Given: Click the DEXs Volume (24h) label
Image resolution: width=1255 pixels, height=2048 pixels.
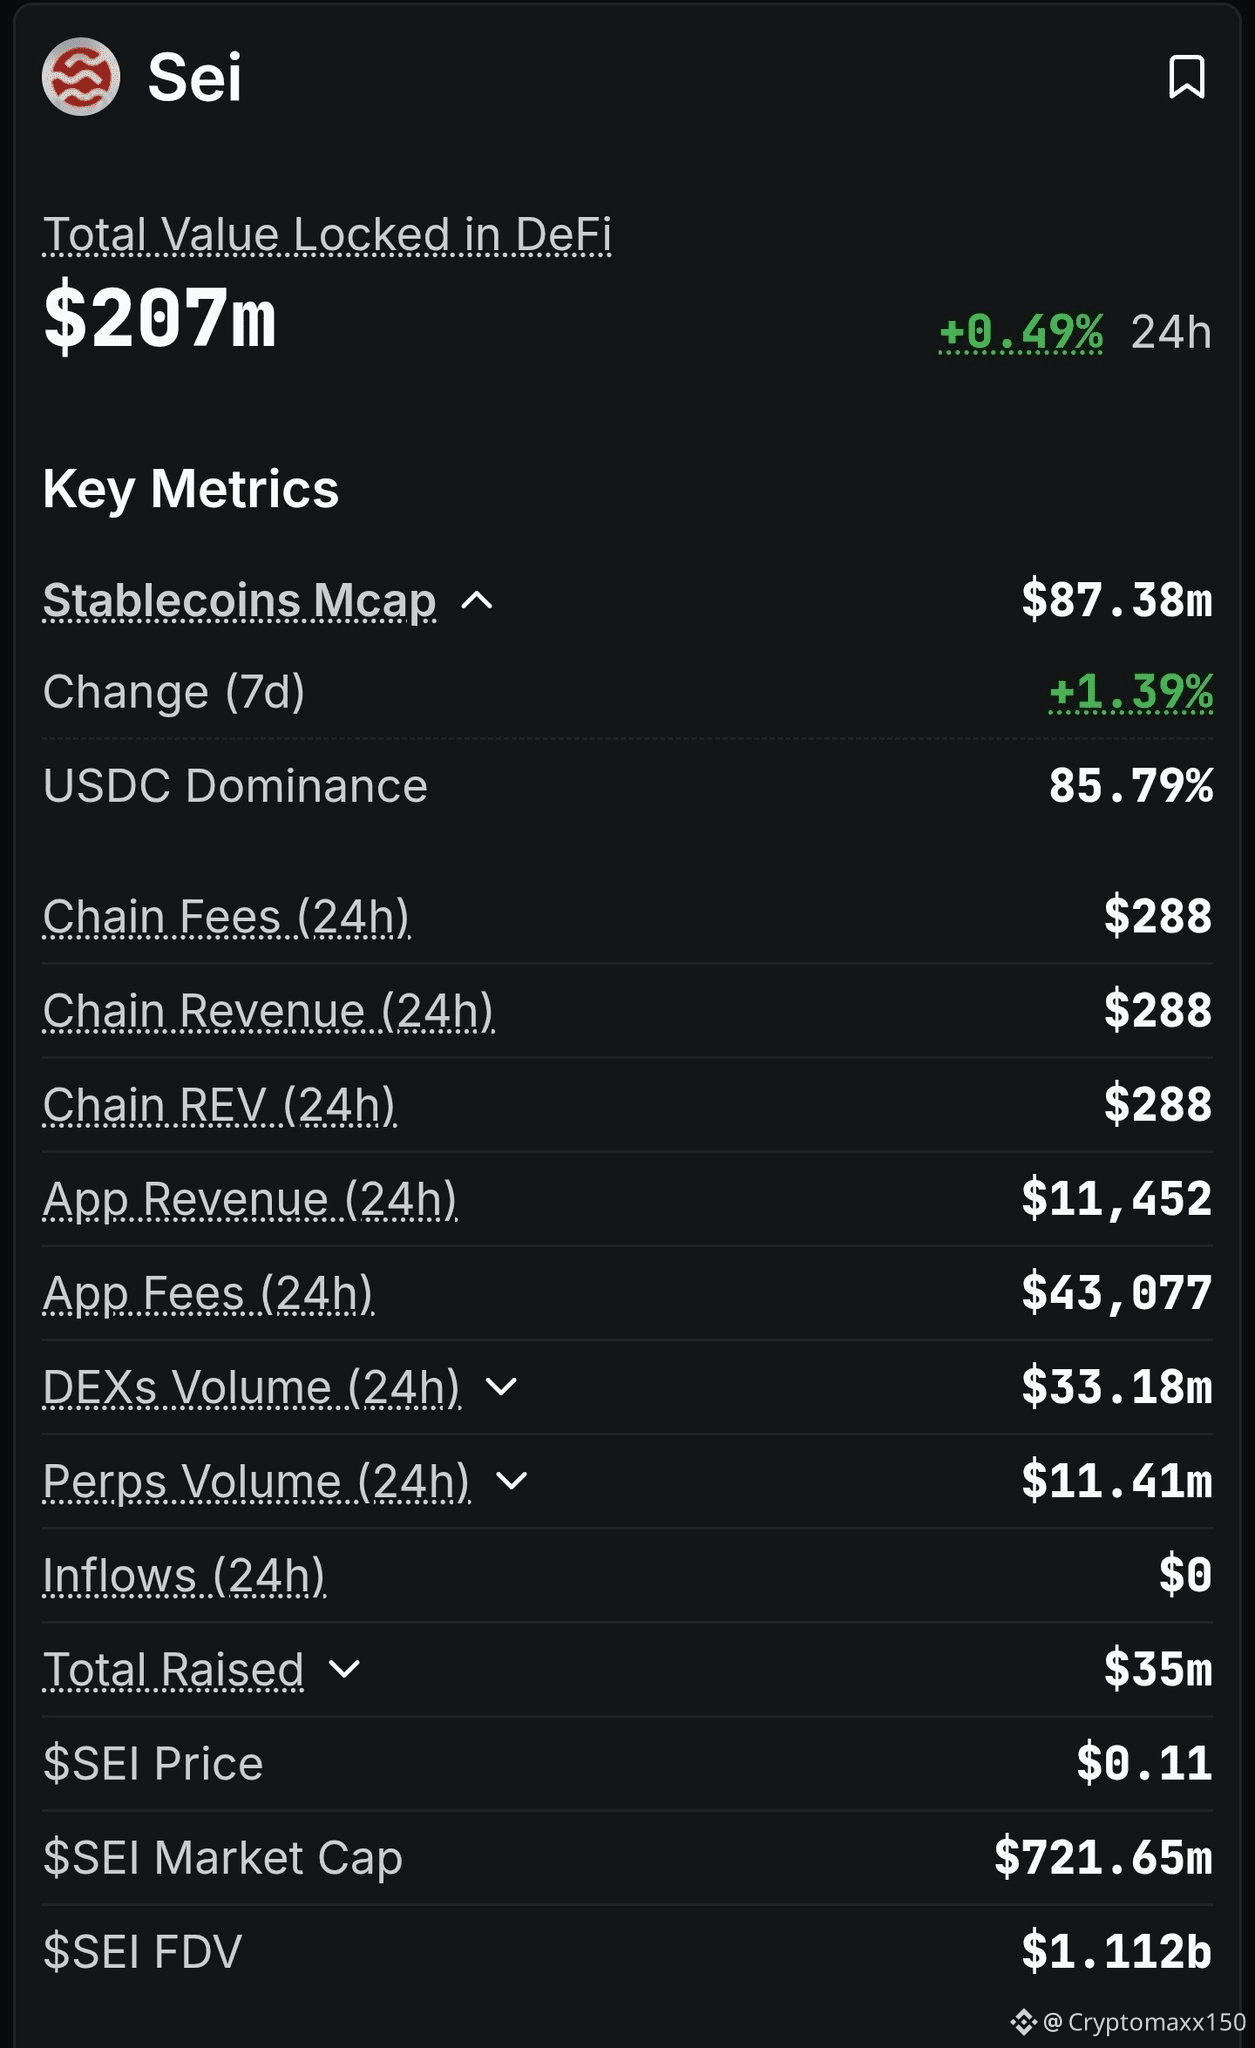Looking at the screenshot, I should click(x=251, y=1387).
